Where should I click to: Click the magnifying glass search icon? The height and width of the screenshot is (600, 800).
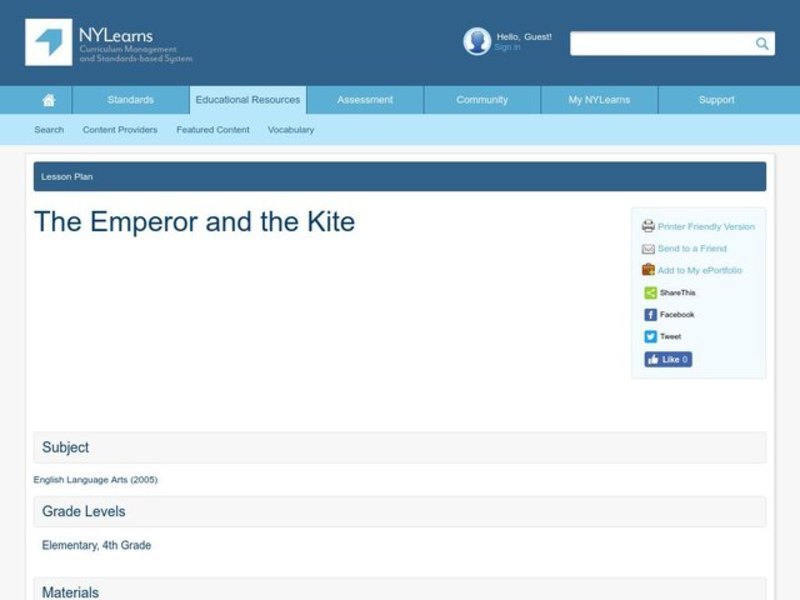(x=761, y=44)
